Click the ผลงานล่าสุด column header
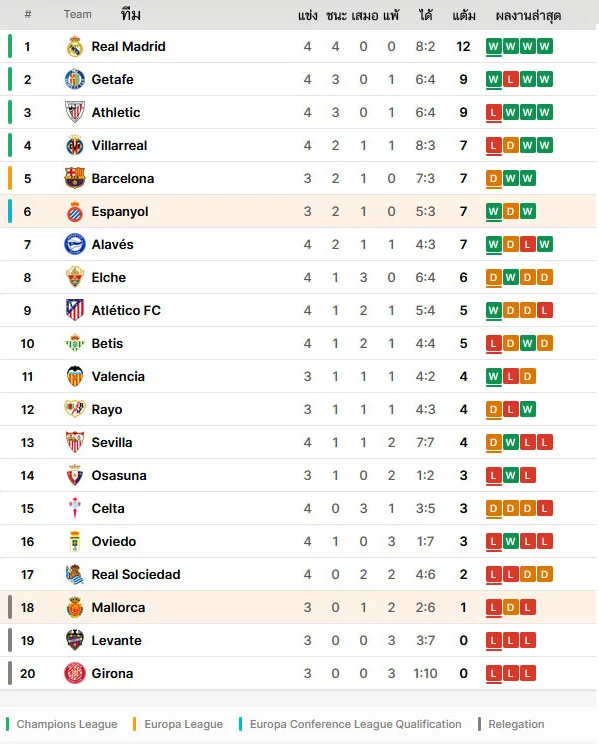Viewport: 599px width, 744px height. point(528,16)
